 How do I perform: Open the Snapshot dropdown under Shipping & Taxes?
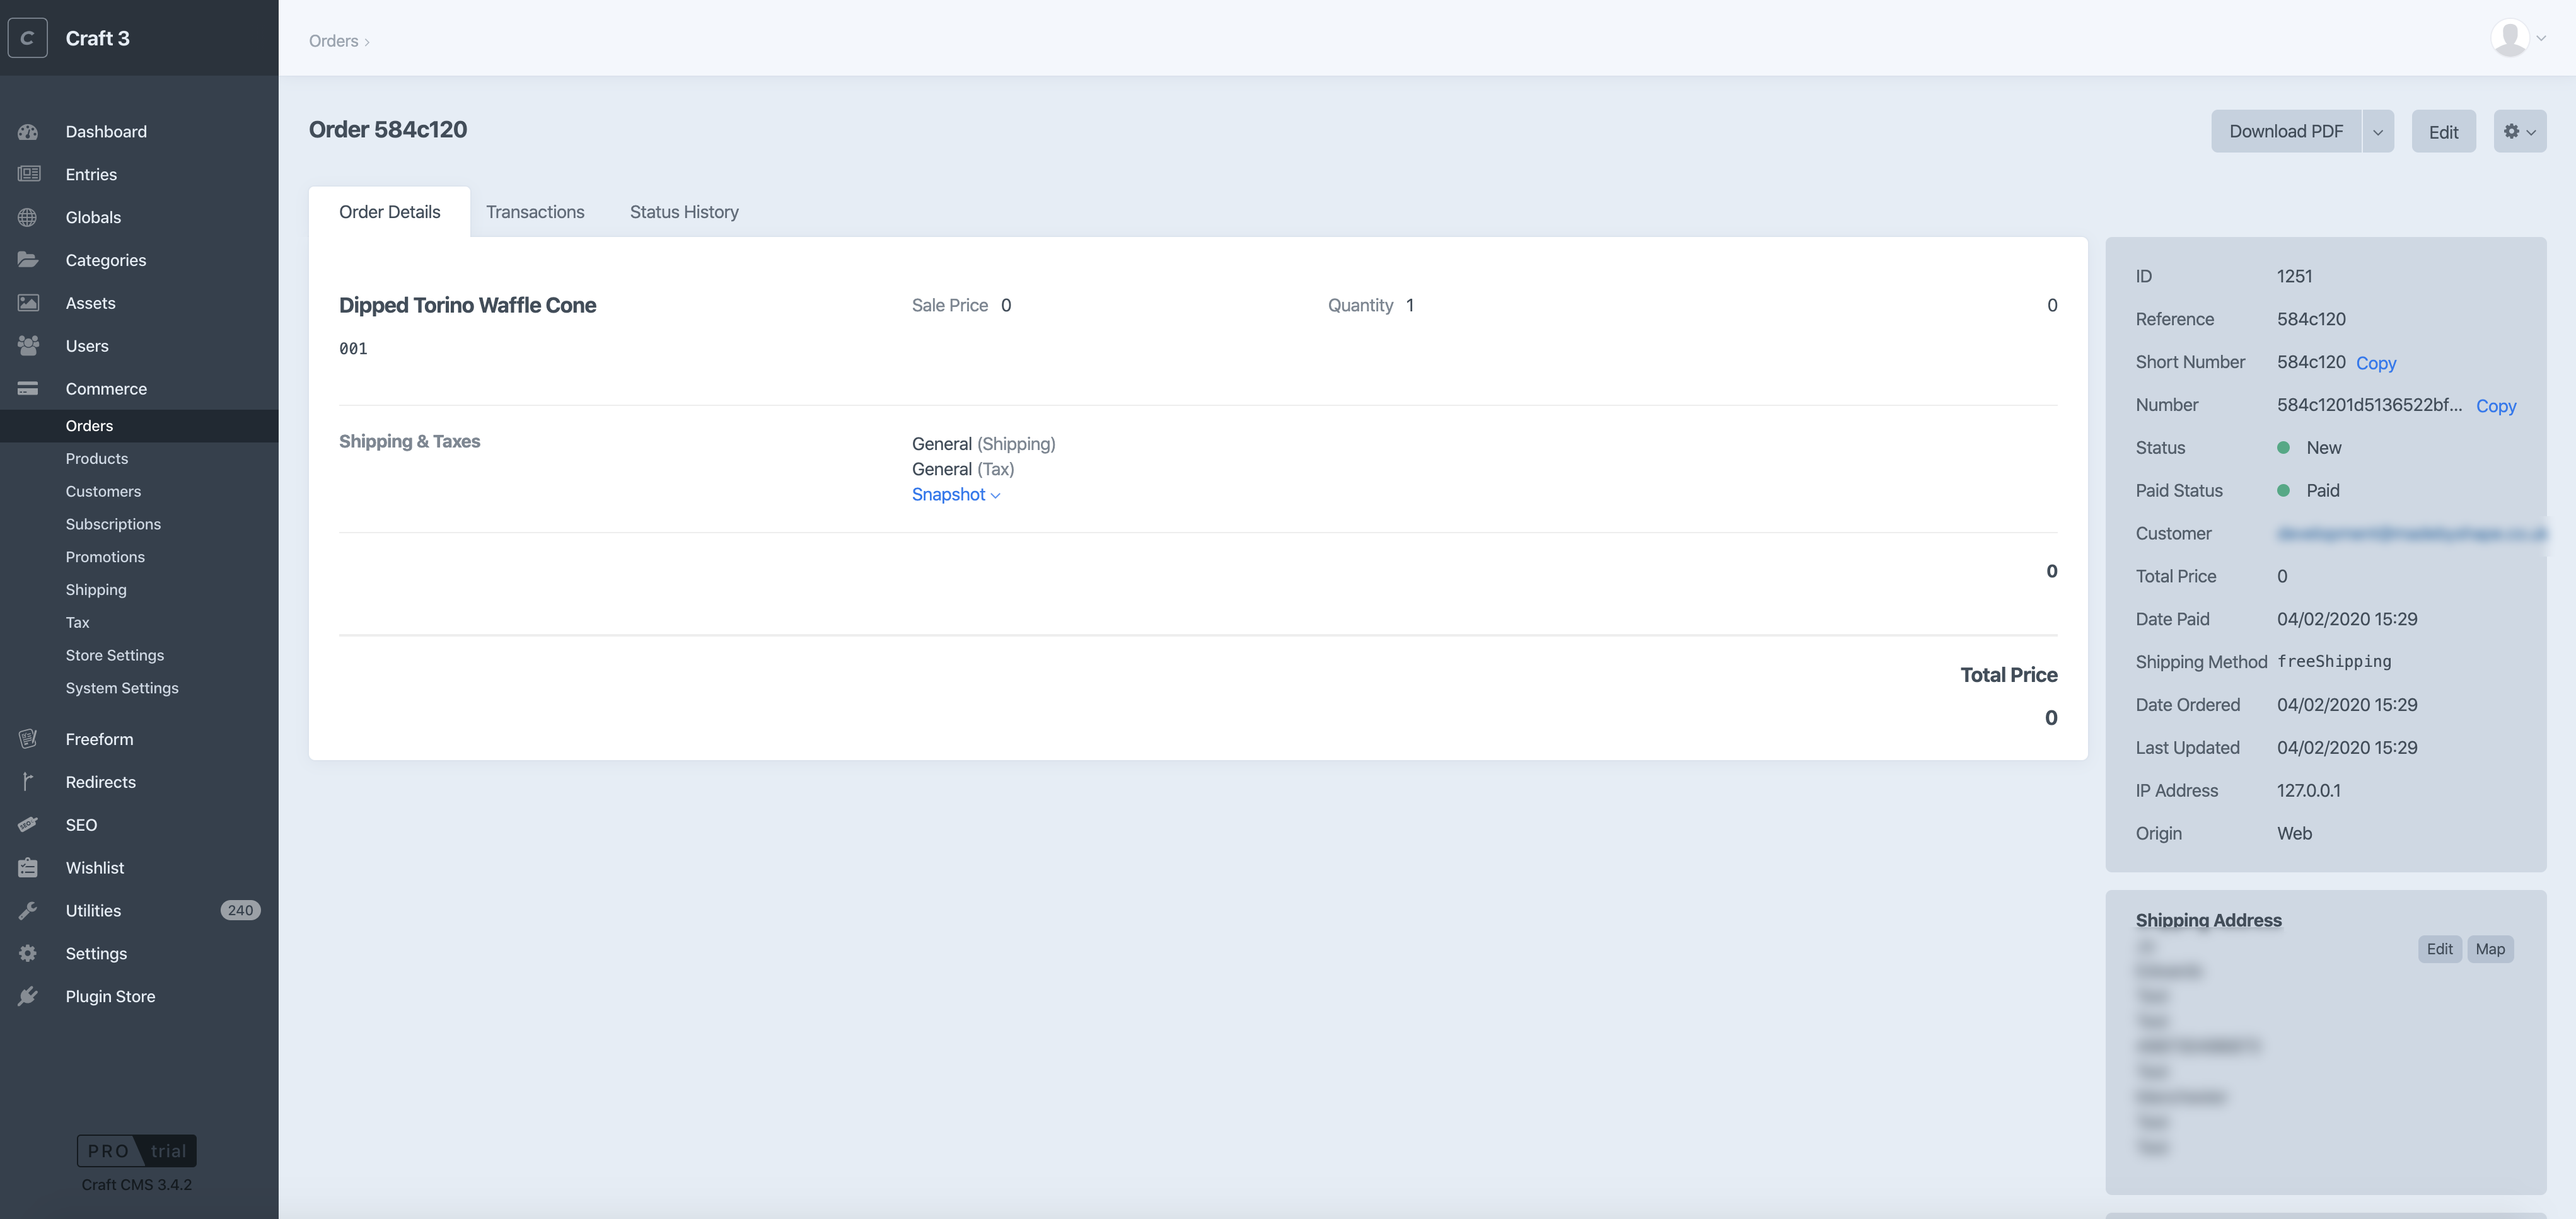(x=955, y=494)
